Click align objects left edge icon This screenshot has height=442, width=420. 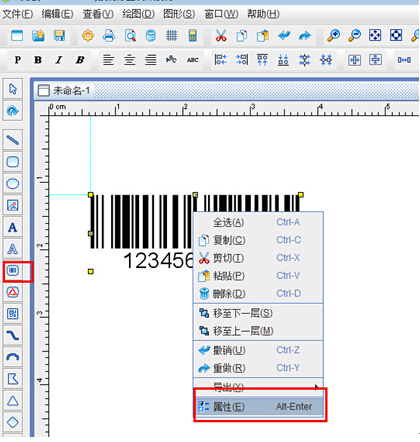coord(221,60)
